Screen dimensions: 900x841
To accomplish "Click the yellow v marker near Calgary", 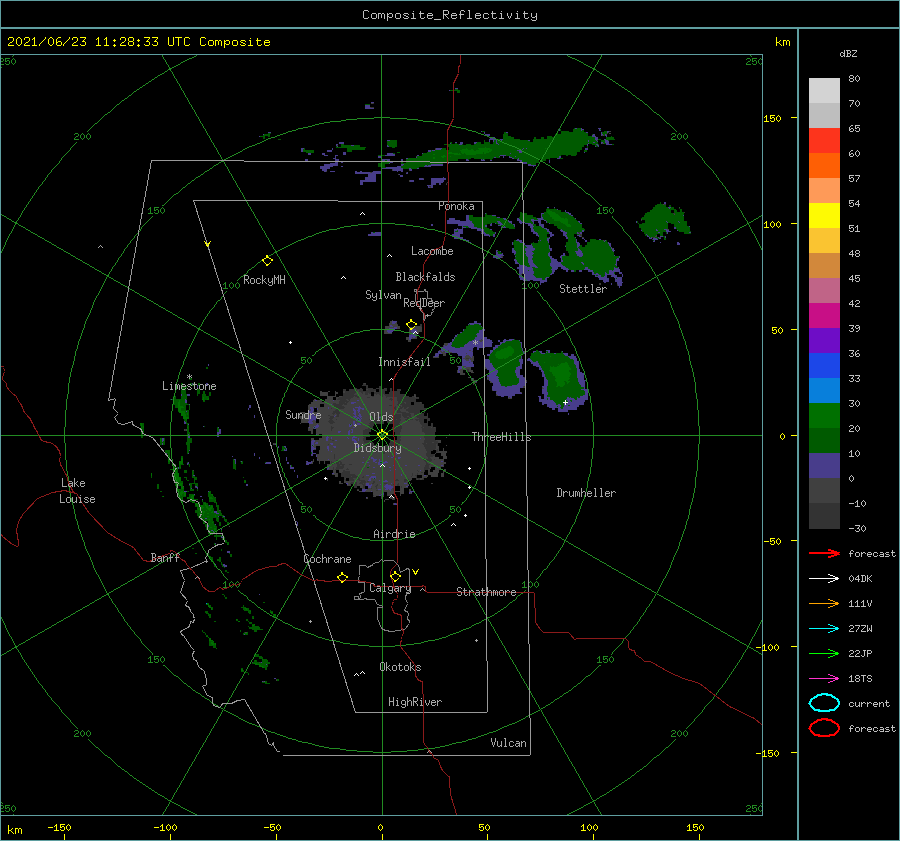I will 416,572.
